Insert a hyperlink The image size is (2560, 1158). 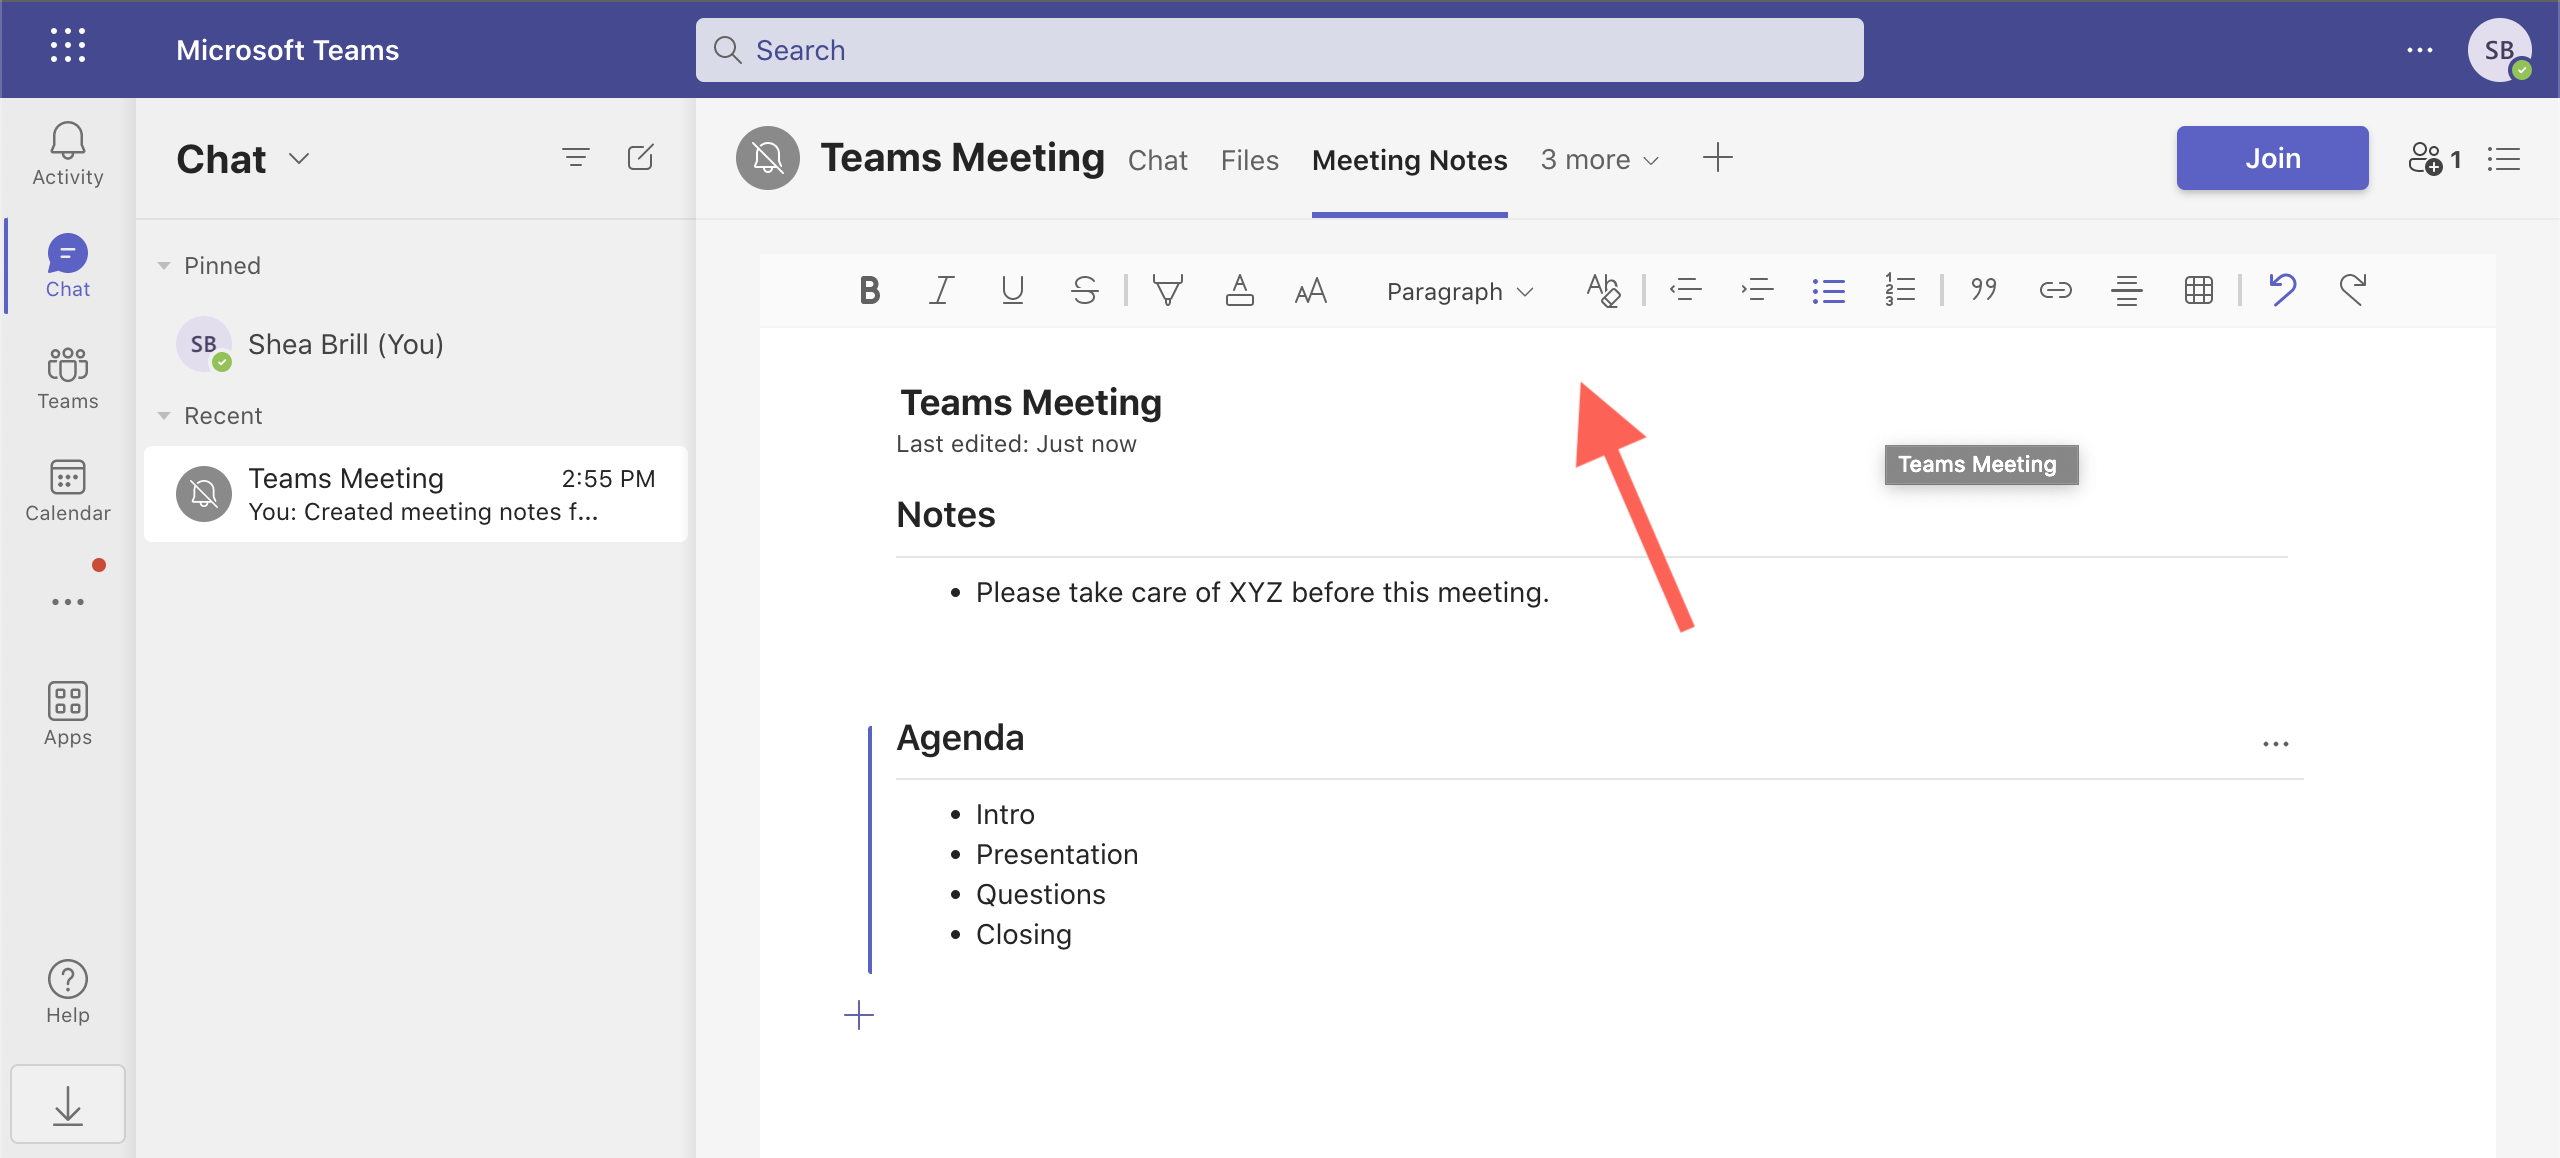tap(2055, 291)
